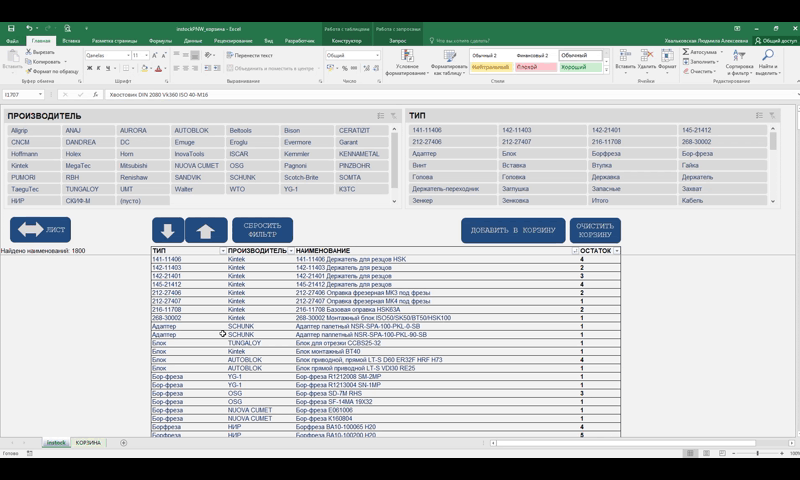Expand the cell styles gallery
This screenshot has width=800, height=480.
click(x=606, y=71)
